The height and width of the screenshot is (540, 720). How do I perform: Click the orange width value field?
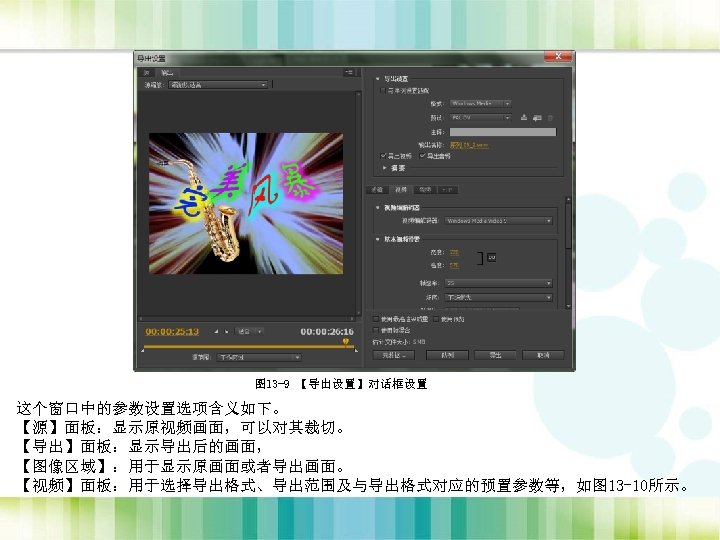pos(454,252)
